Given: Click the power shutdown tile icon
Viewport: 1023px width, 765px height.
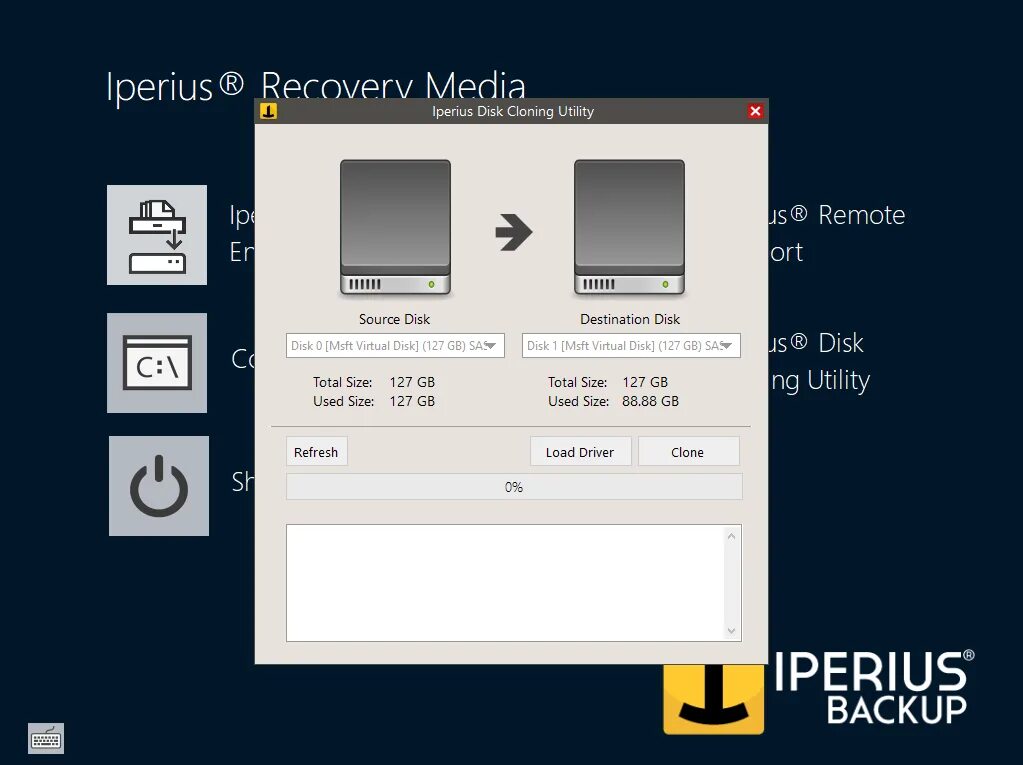Looking at the screenshot, I should coord(159,486).
